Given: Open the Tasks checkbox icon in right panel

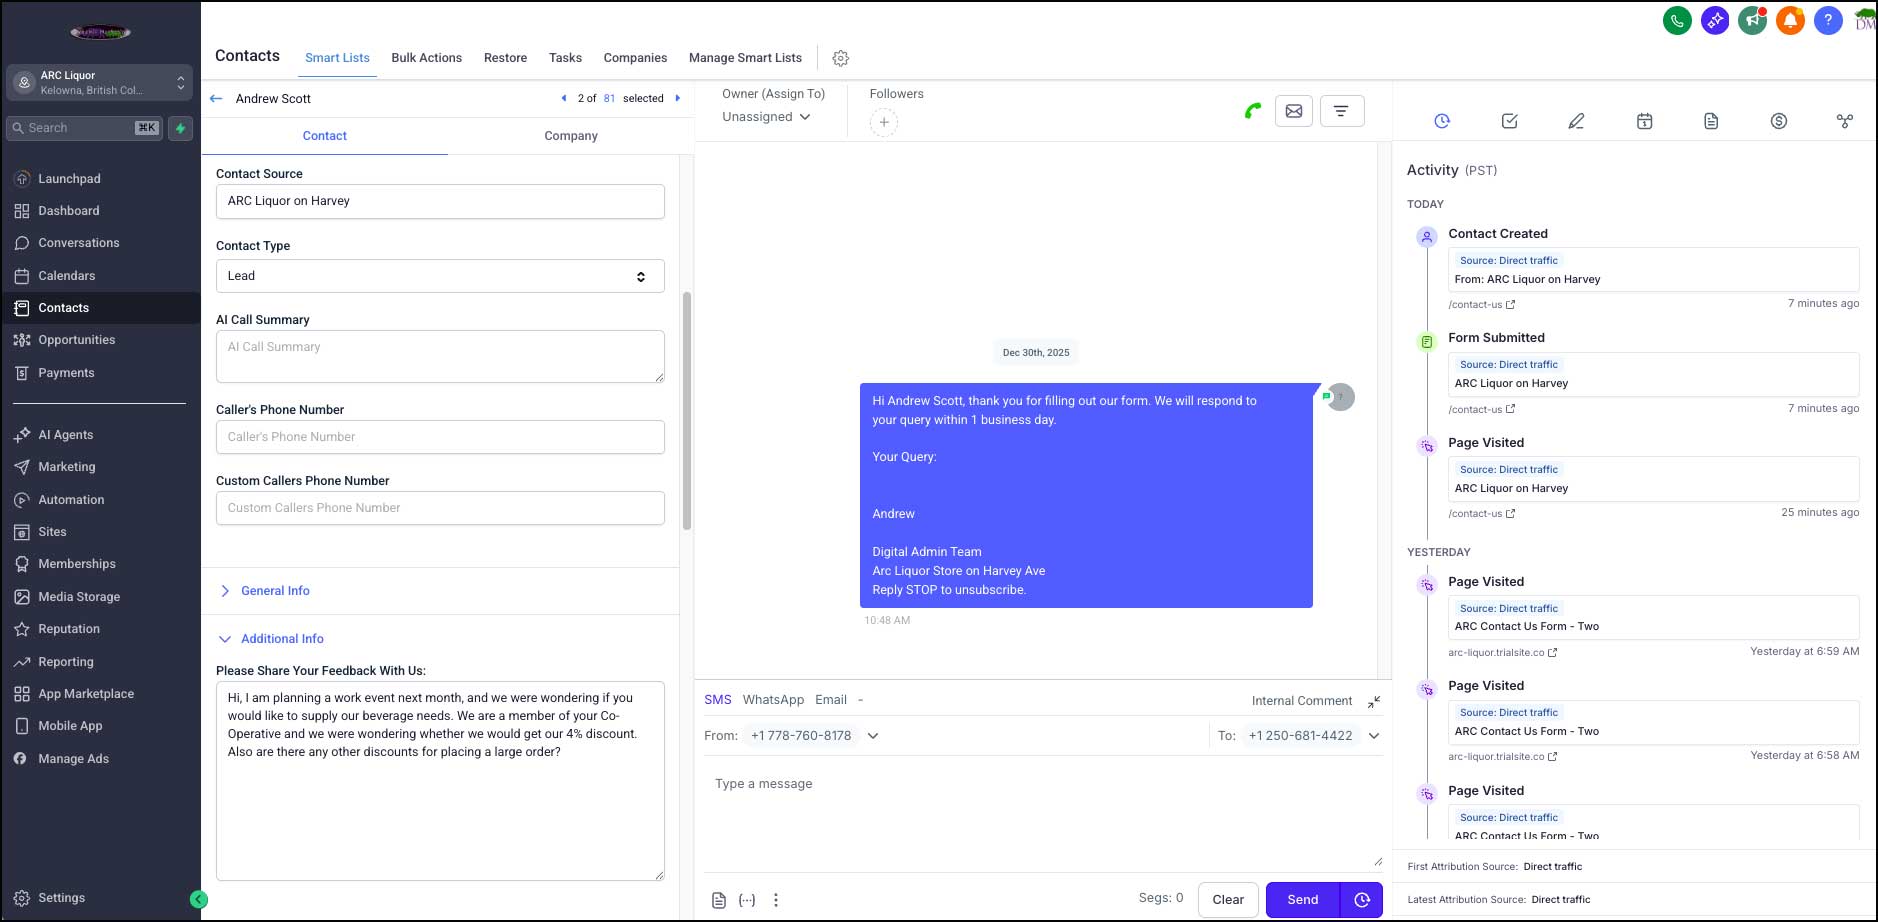Looking at the screenshot, I should (1509, 121).
